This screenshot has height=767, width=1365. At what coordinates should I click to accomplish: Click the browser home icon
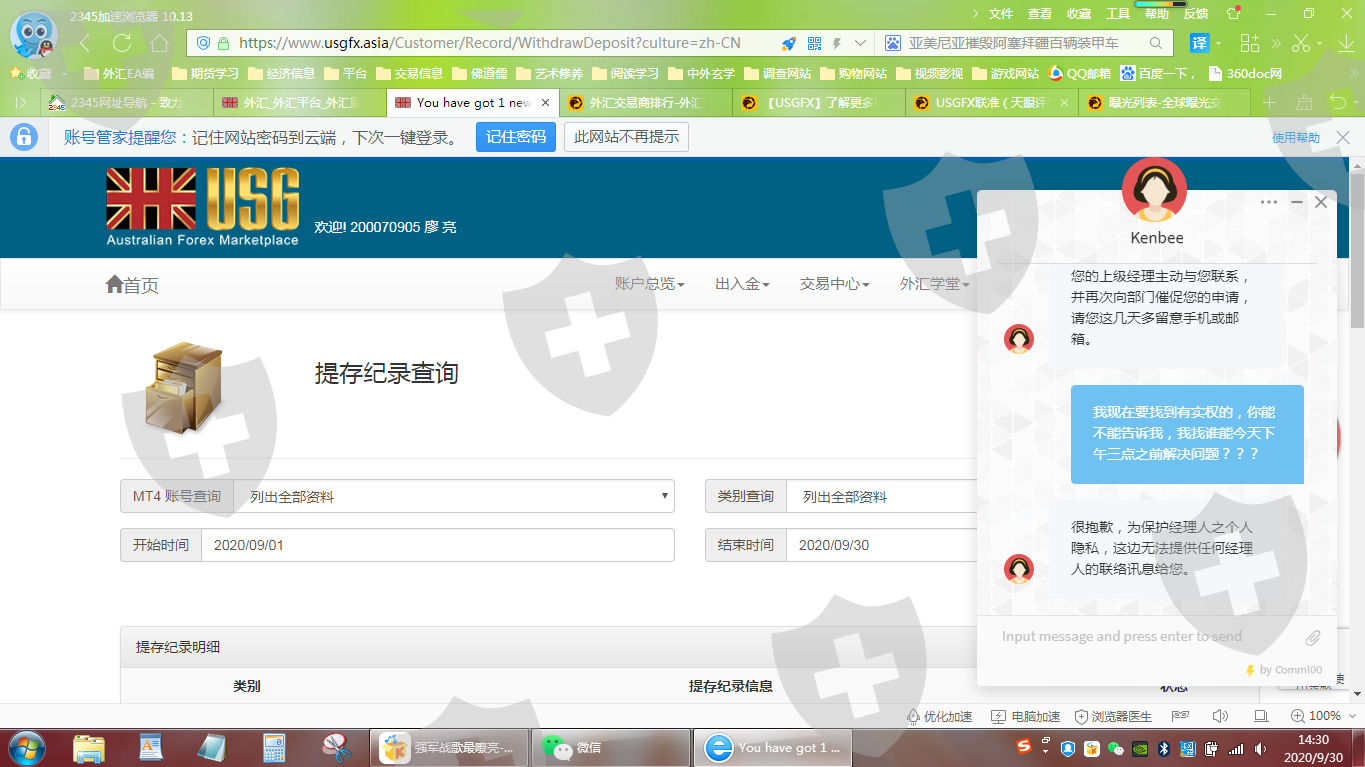159,43
